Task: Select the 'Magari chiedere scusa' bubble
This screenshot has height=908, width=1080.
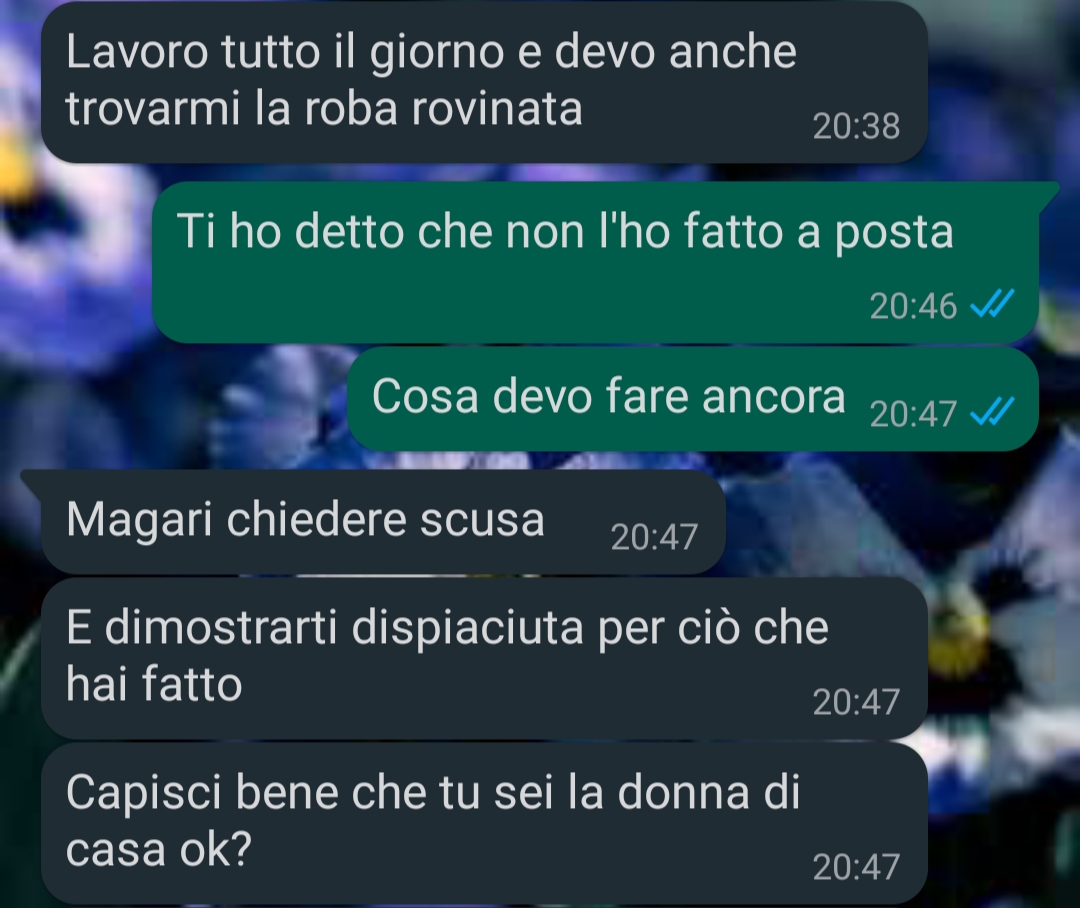Action: tap(383, 522)
